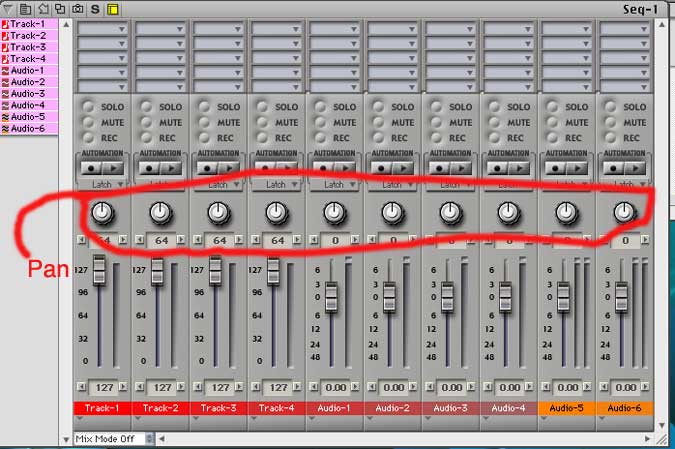This screenshot has width=675, height=449.
Task: Enable REC on the Audio-1 channel
Action: point(322,137)
